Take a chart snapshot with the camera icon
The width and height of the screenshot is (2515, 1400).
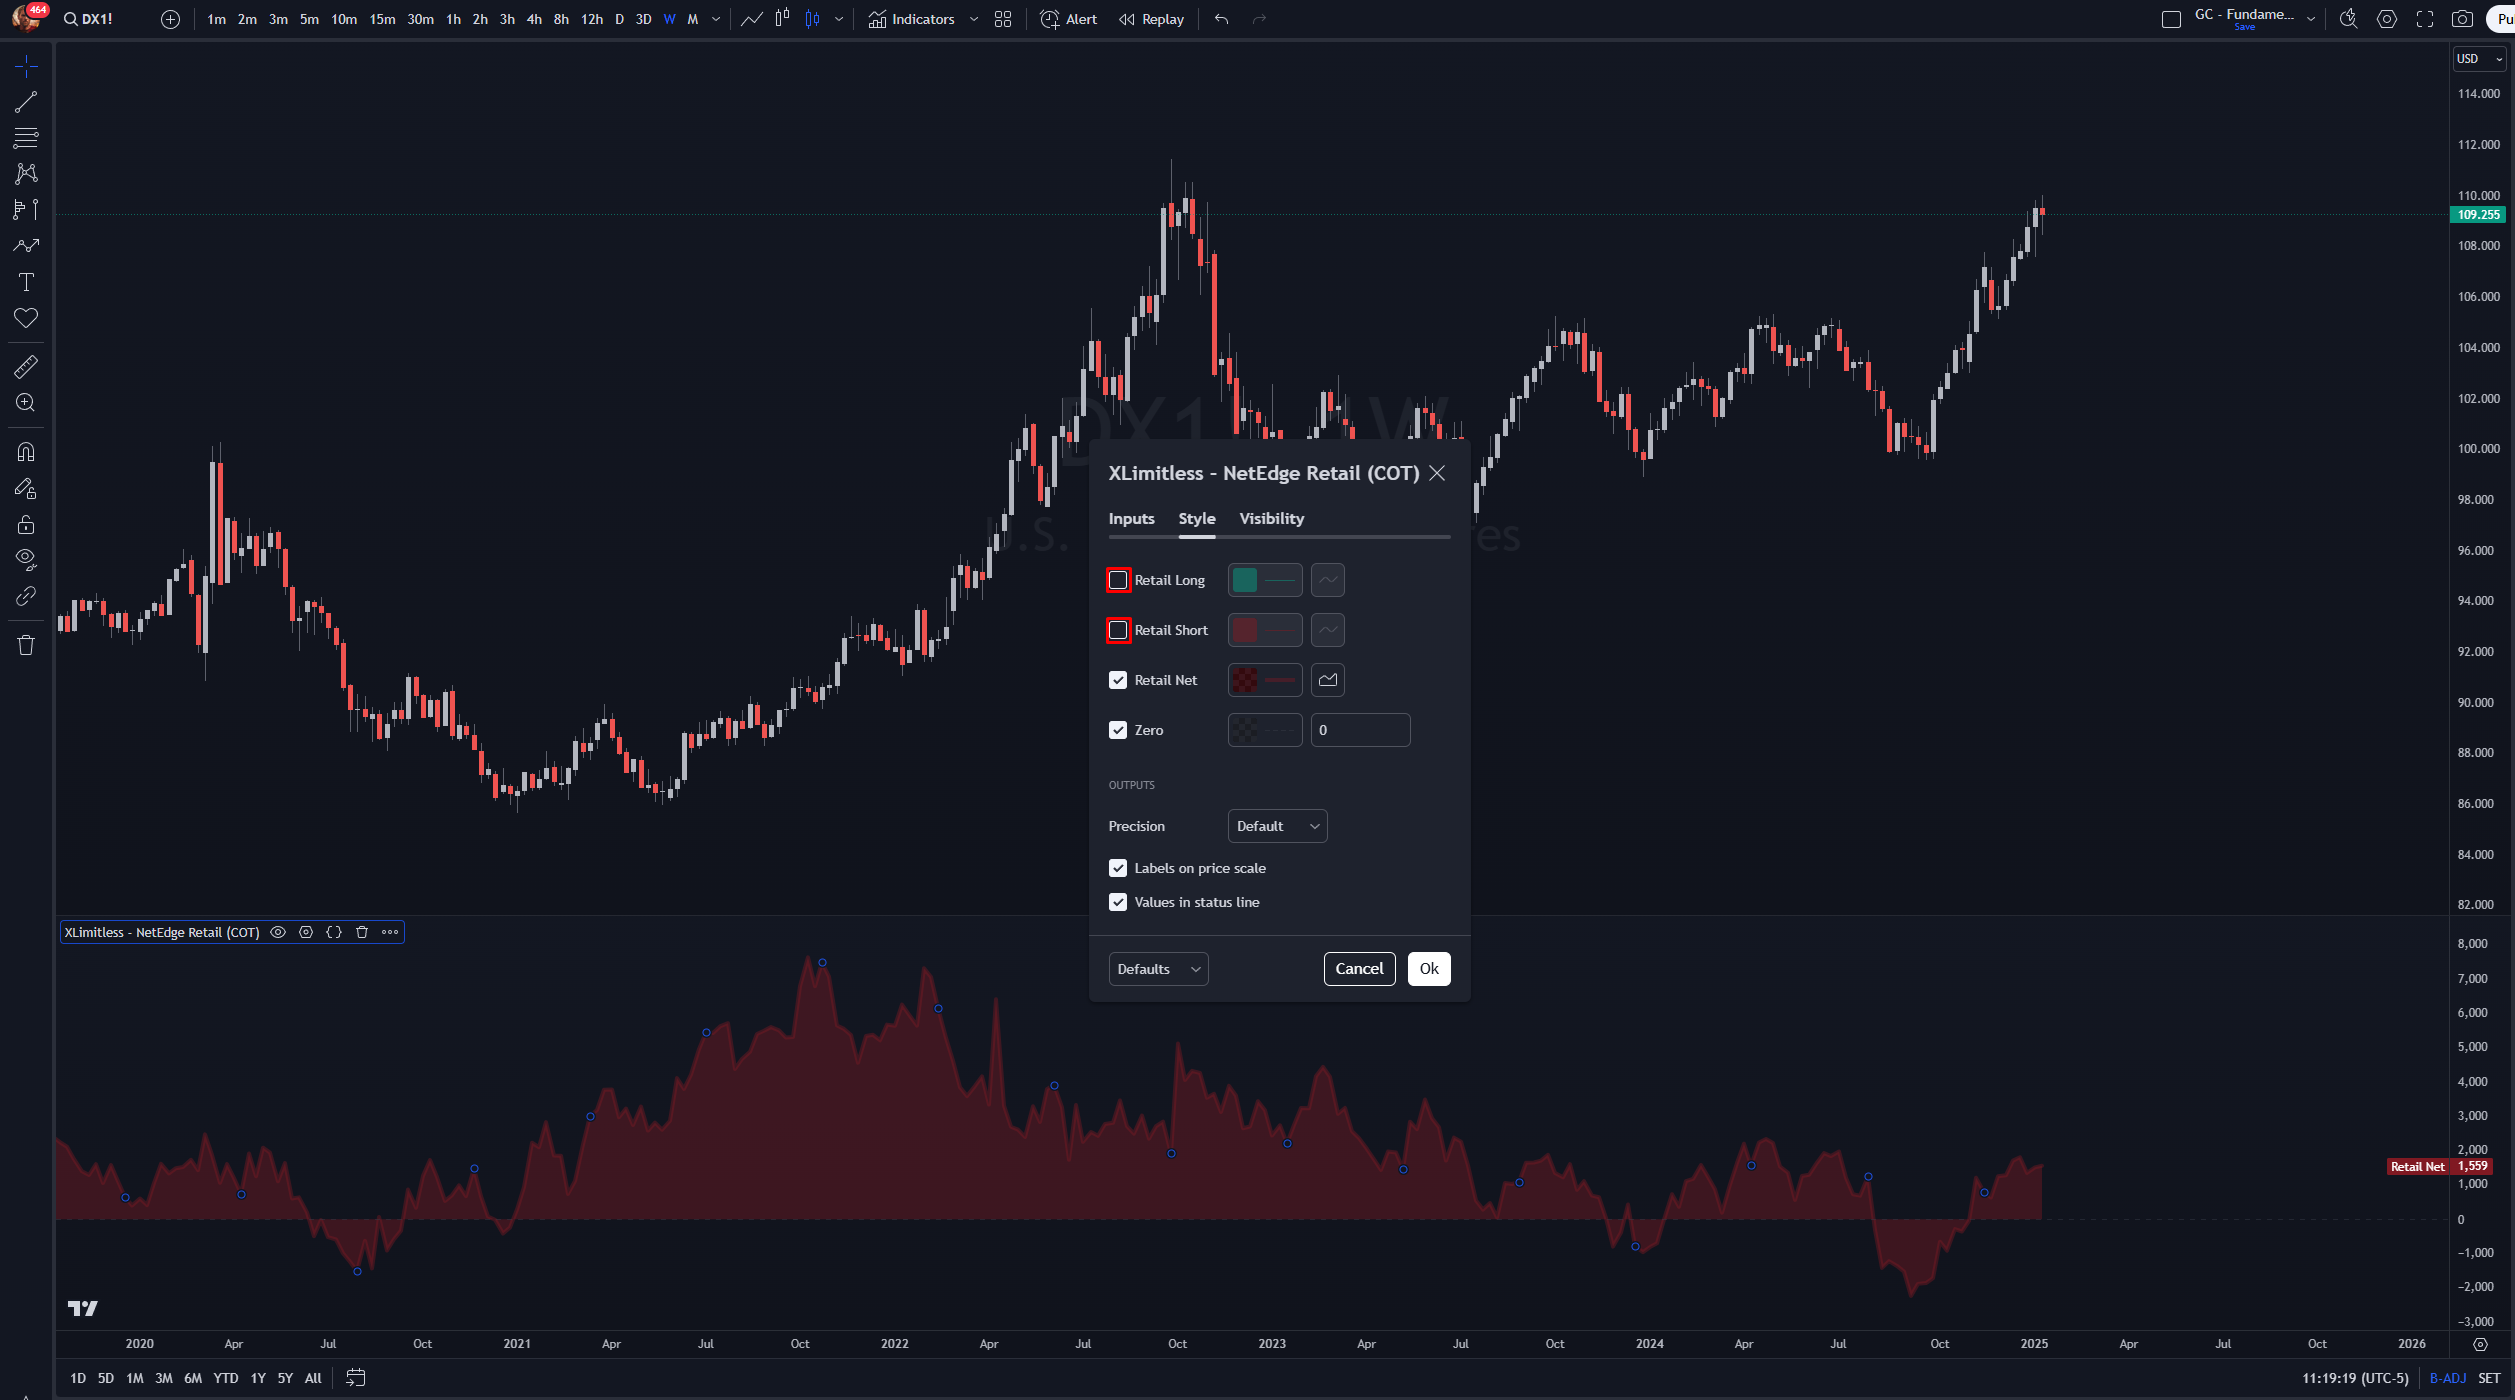click(x=2462, y=19)
